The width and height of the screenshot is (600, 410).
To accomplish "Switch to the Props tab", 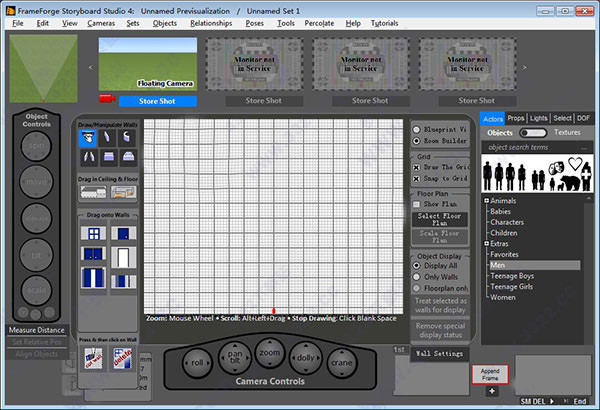I will (516, 118).
